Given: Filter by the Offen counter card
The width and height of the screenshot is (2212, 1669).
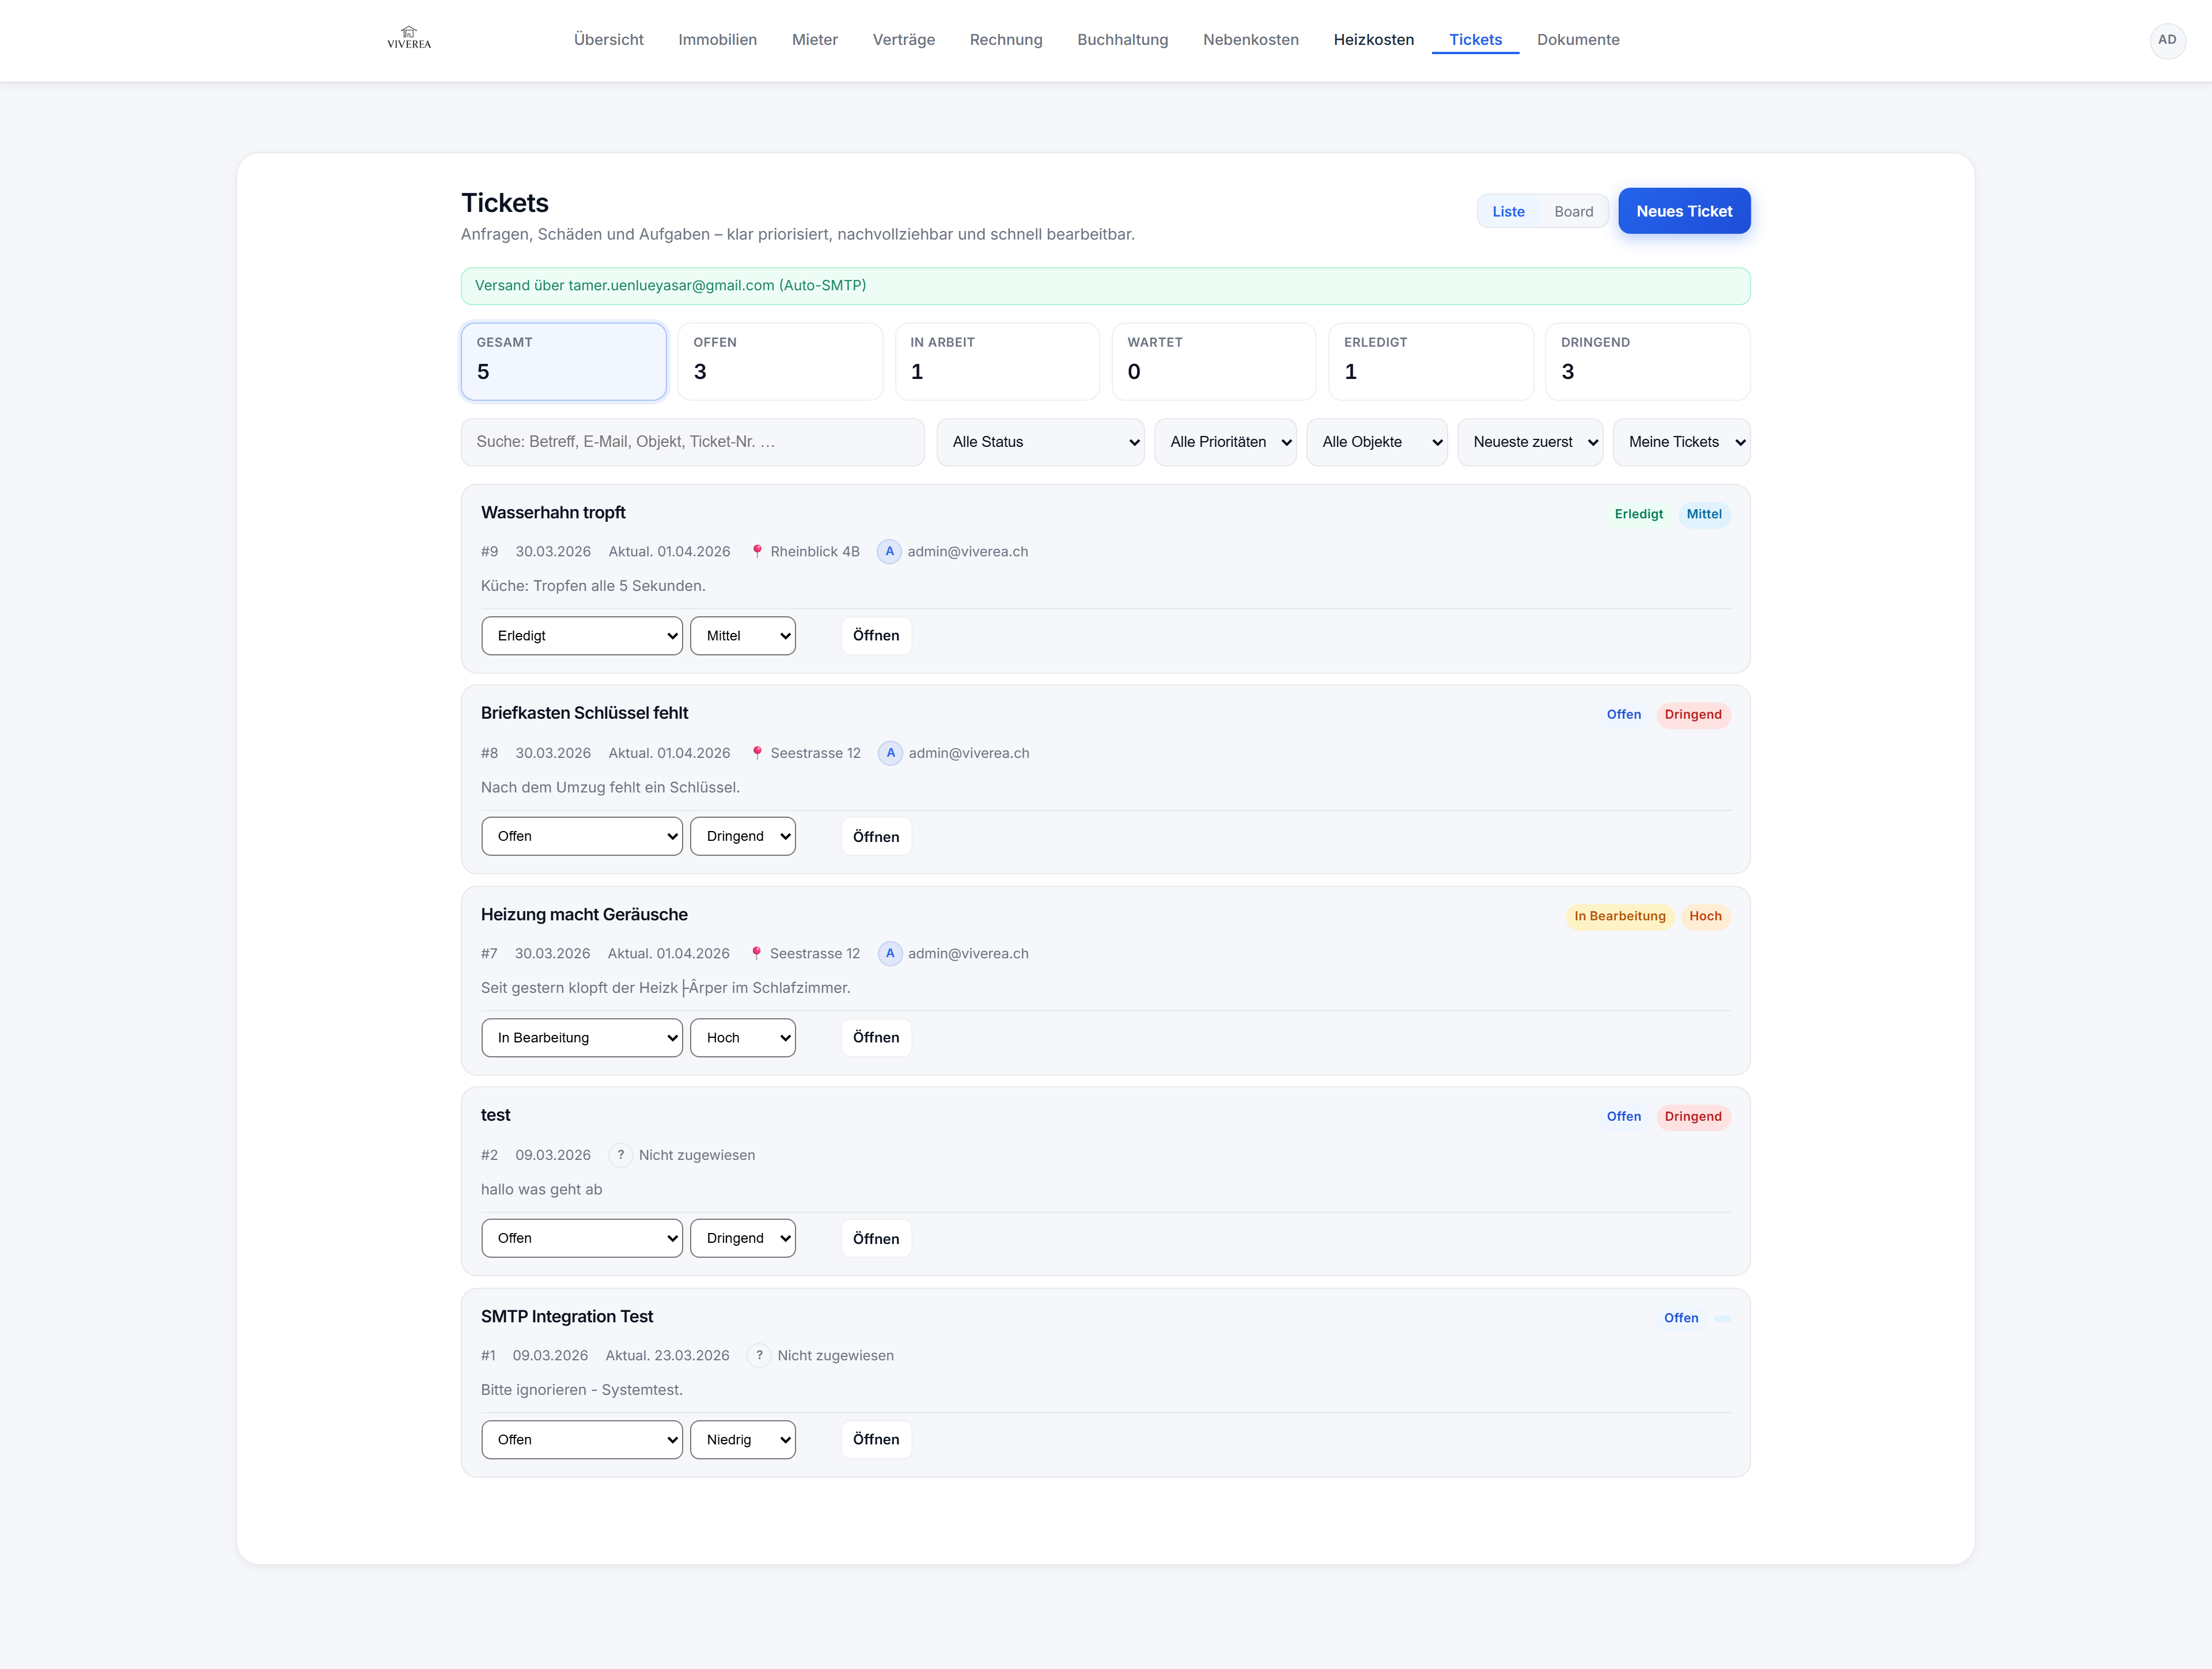Looking at the screenshot, I should pos(780,361).
